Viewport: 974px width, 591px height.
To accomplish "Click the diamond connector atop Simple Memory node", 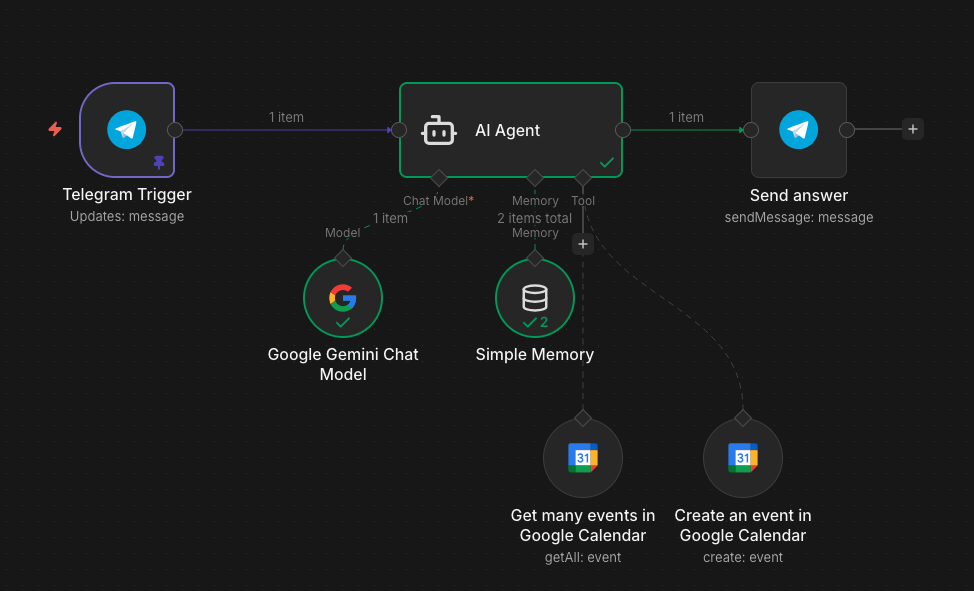I will pyautogui.click(x=535, y=257).
